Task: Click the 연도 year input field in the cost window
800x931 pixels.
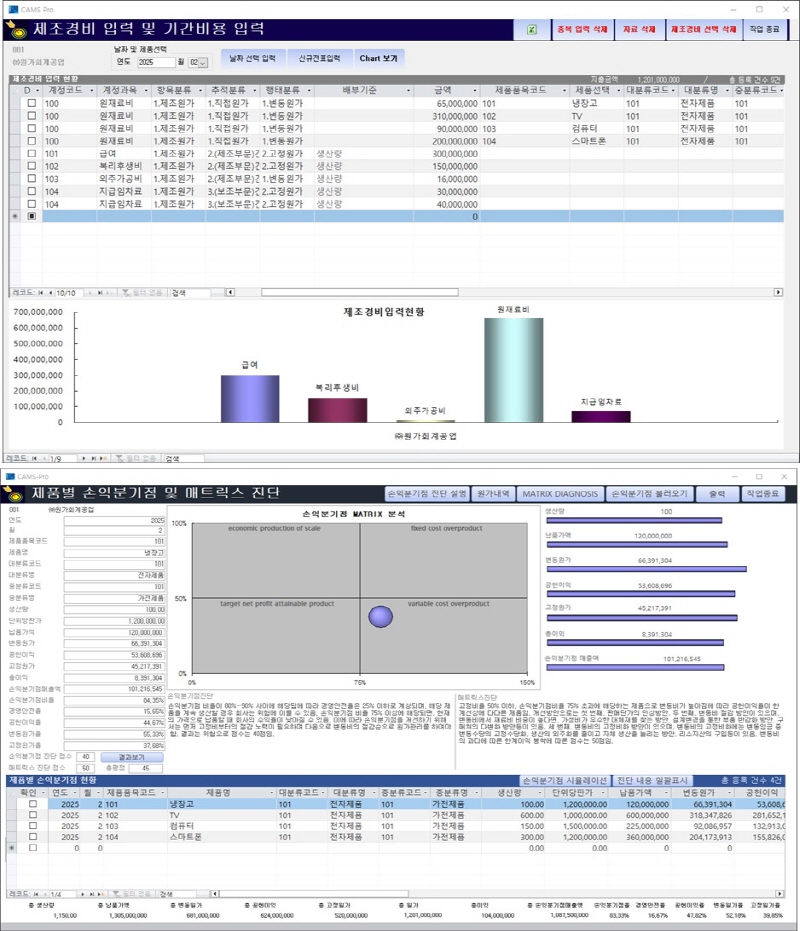Action: [156, 62]
